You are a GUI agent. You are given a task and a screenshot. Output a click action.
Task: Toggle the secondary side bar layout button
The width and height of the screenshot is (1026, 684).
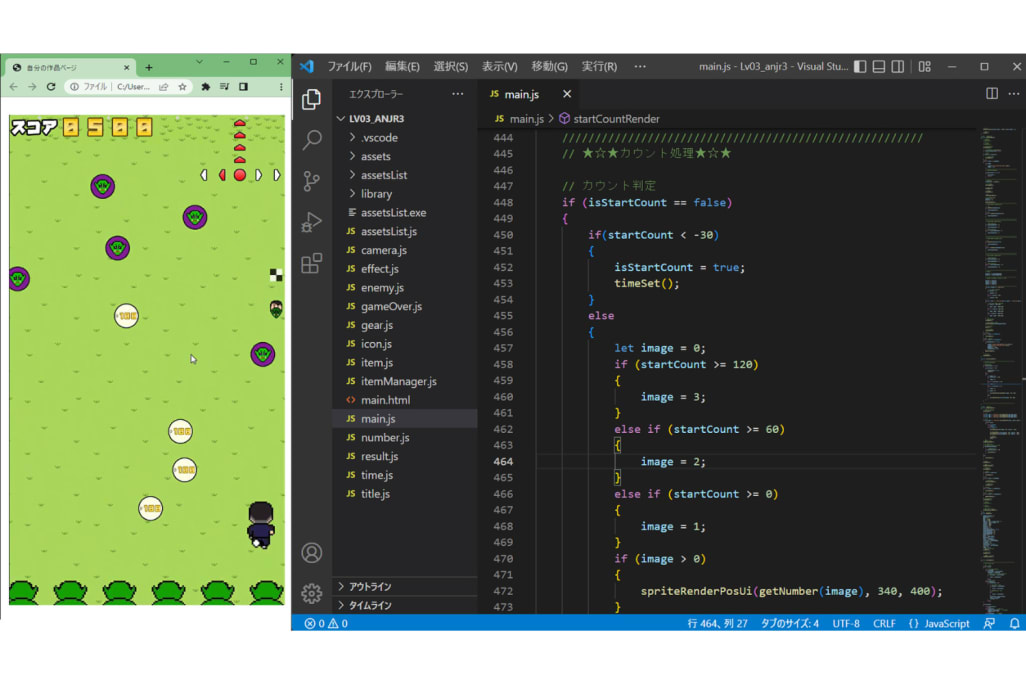tap(898, 67)
